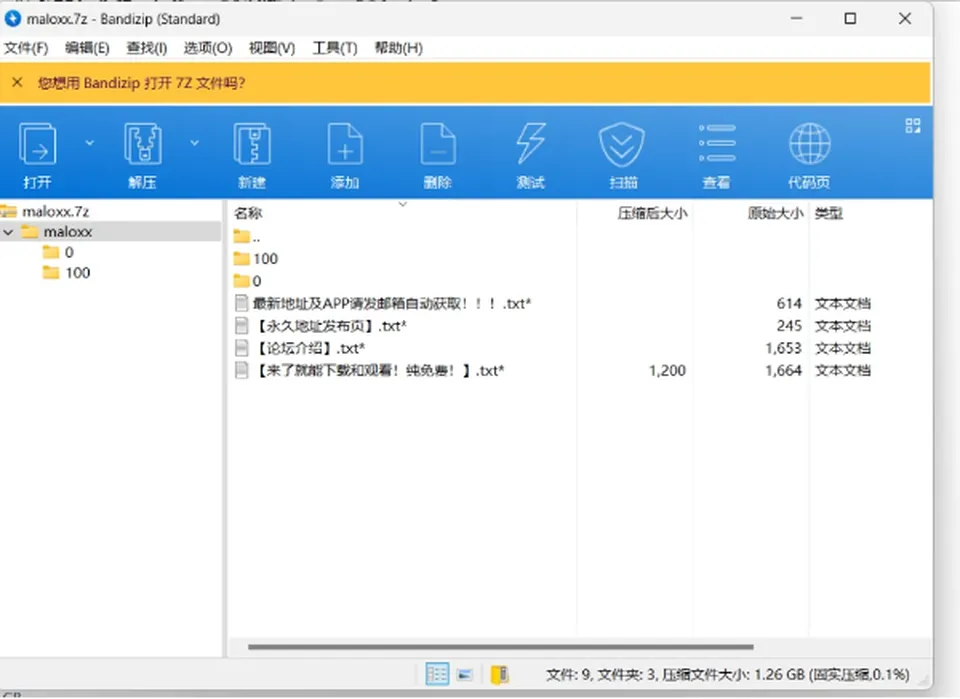Image resolution: width=960 pixels, height=699 pixels.
Task: Minimize the Bandizip window
Action: point(796,19)
